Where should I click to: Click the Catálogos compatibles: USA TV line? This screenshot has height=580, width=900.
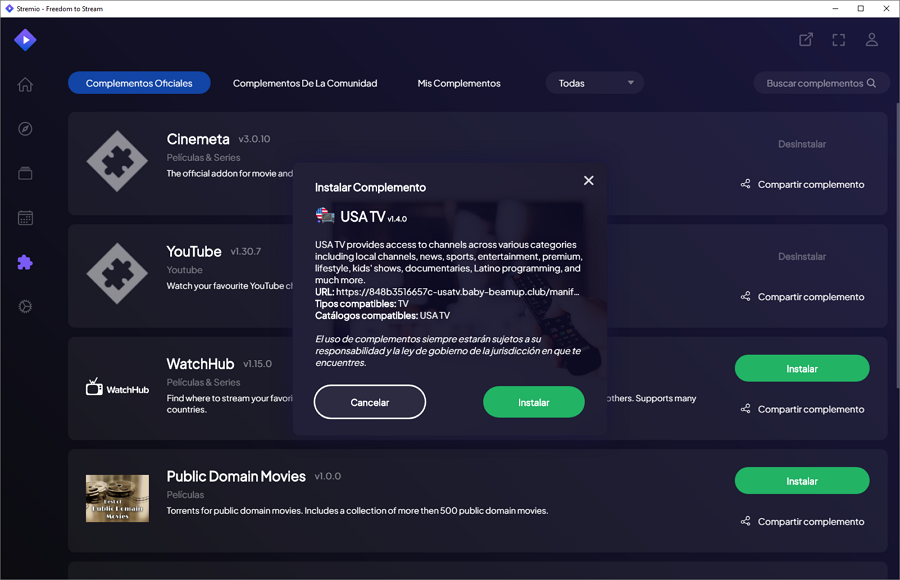pos(382,315)
